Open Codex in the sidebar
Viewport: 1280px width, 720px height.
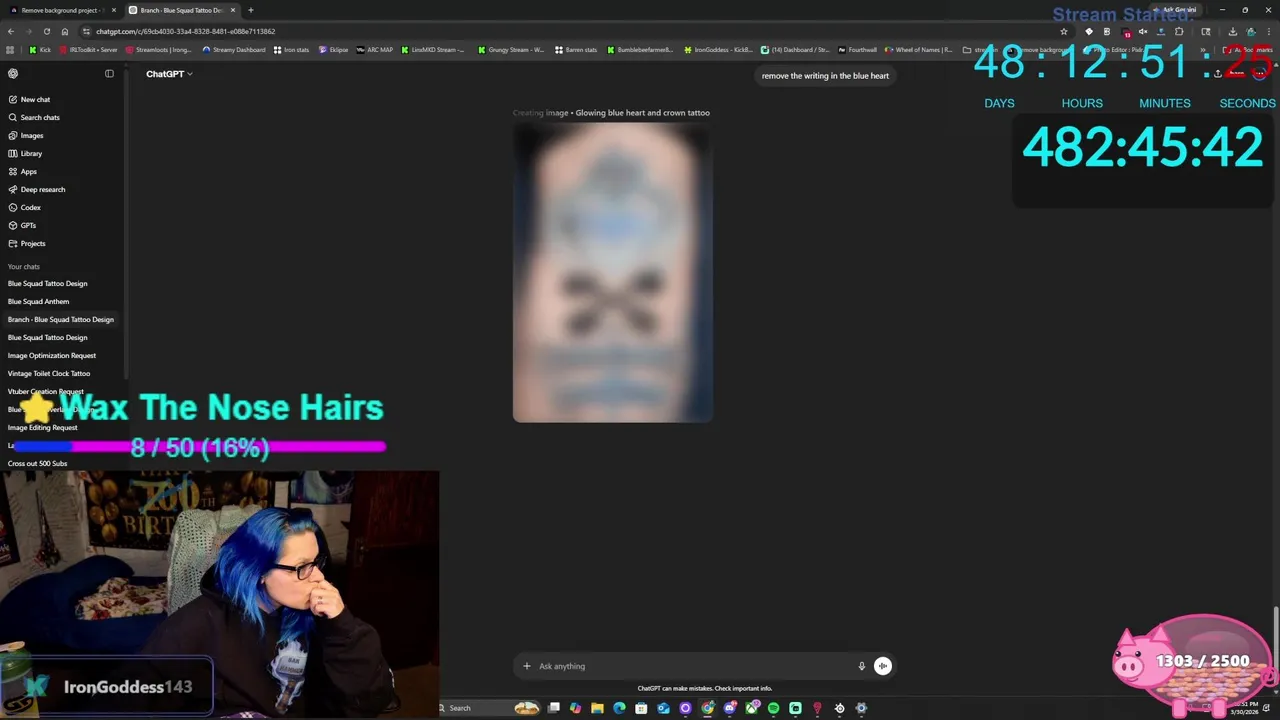point(31,207)
